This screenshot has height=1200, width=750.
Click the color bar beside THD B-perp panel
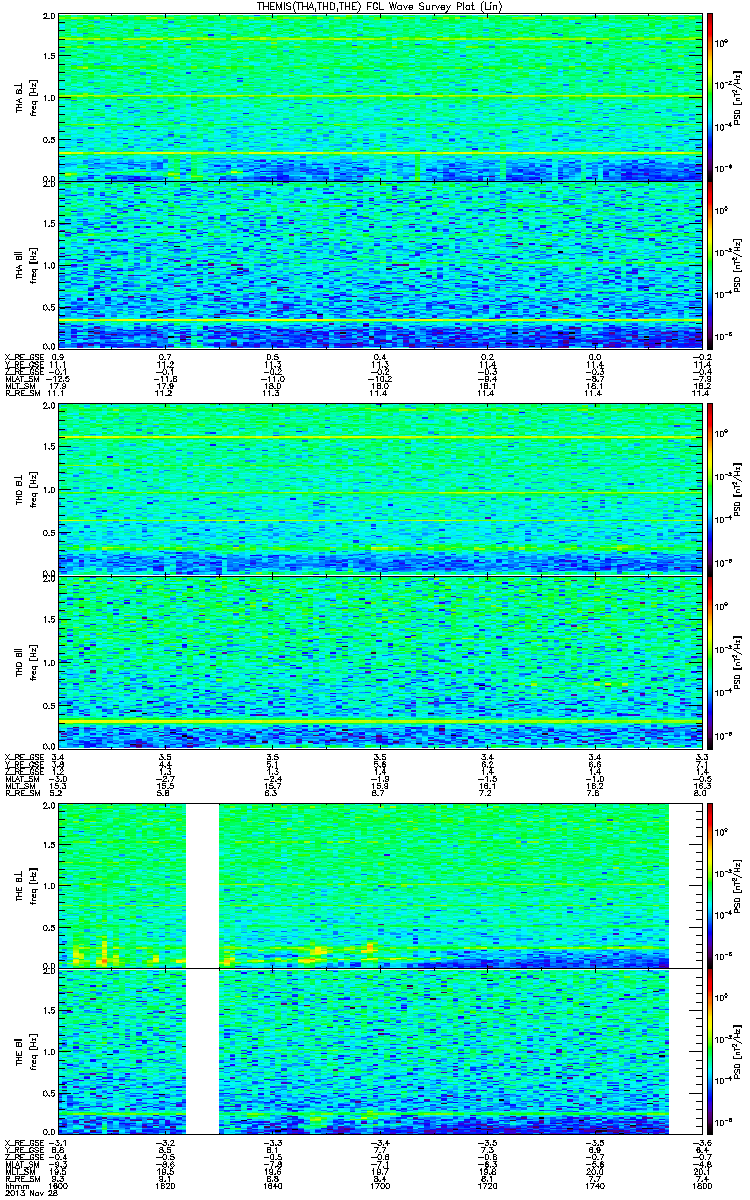point(710,488)
